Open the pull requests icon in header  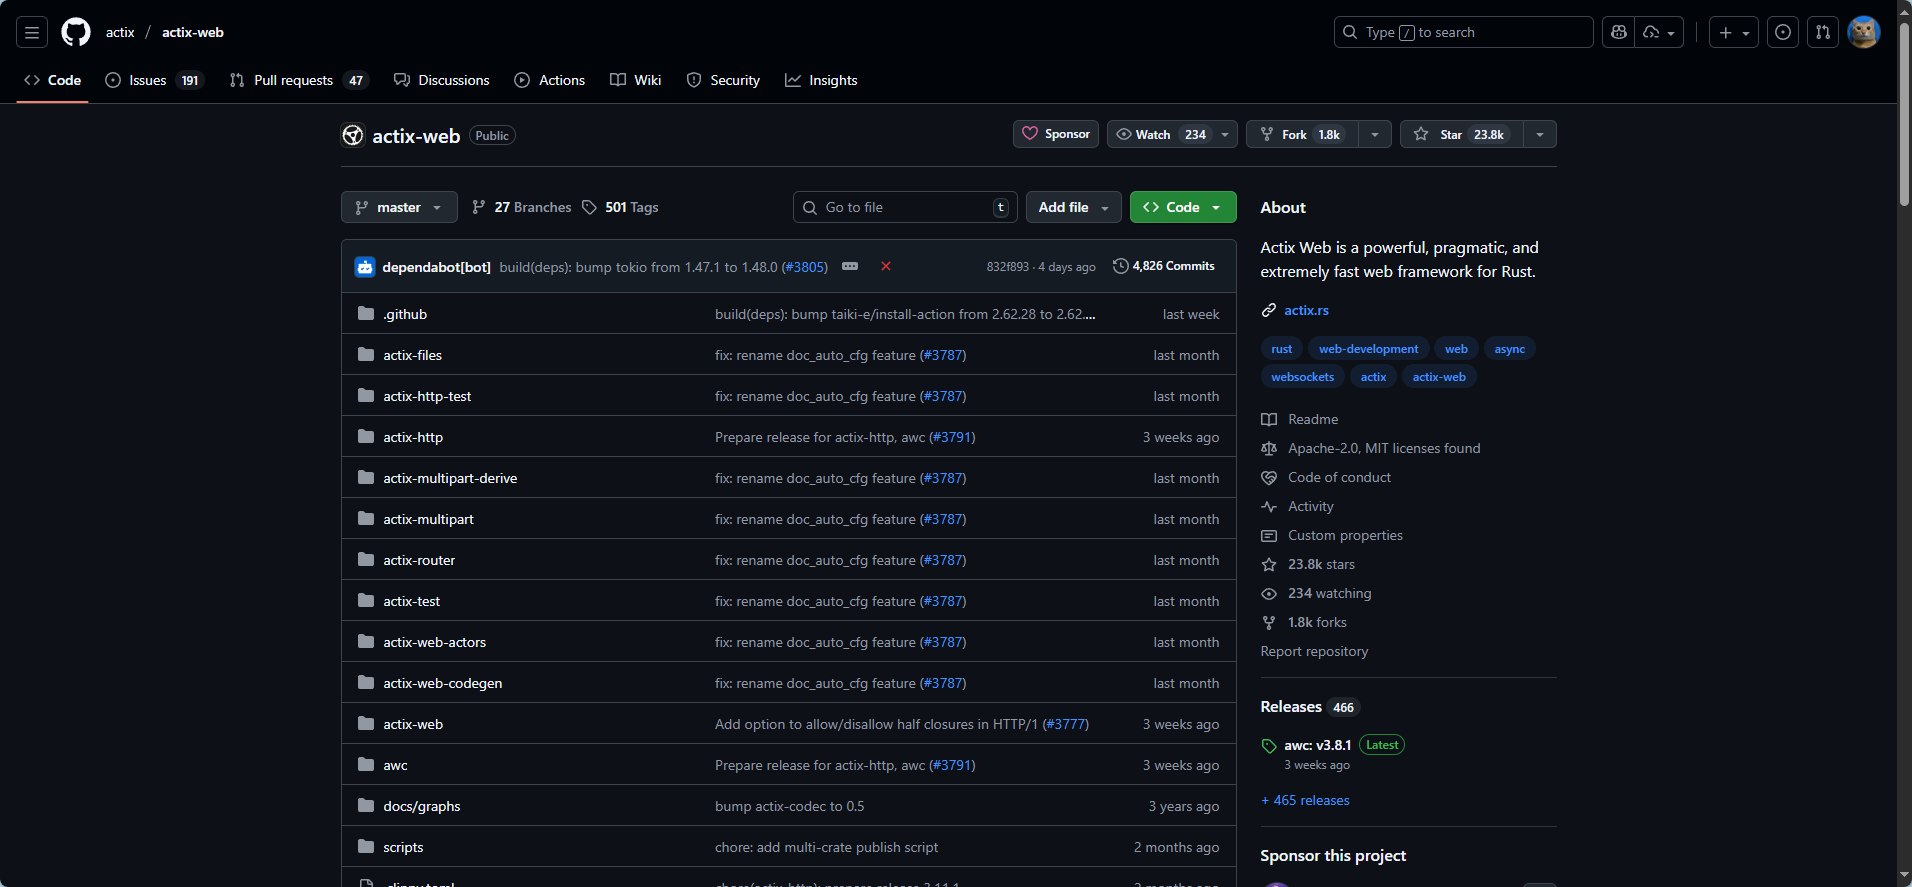click(1823, 32)
